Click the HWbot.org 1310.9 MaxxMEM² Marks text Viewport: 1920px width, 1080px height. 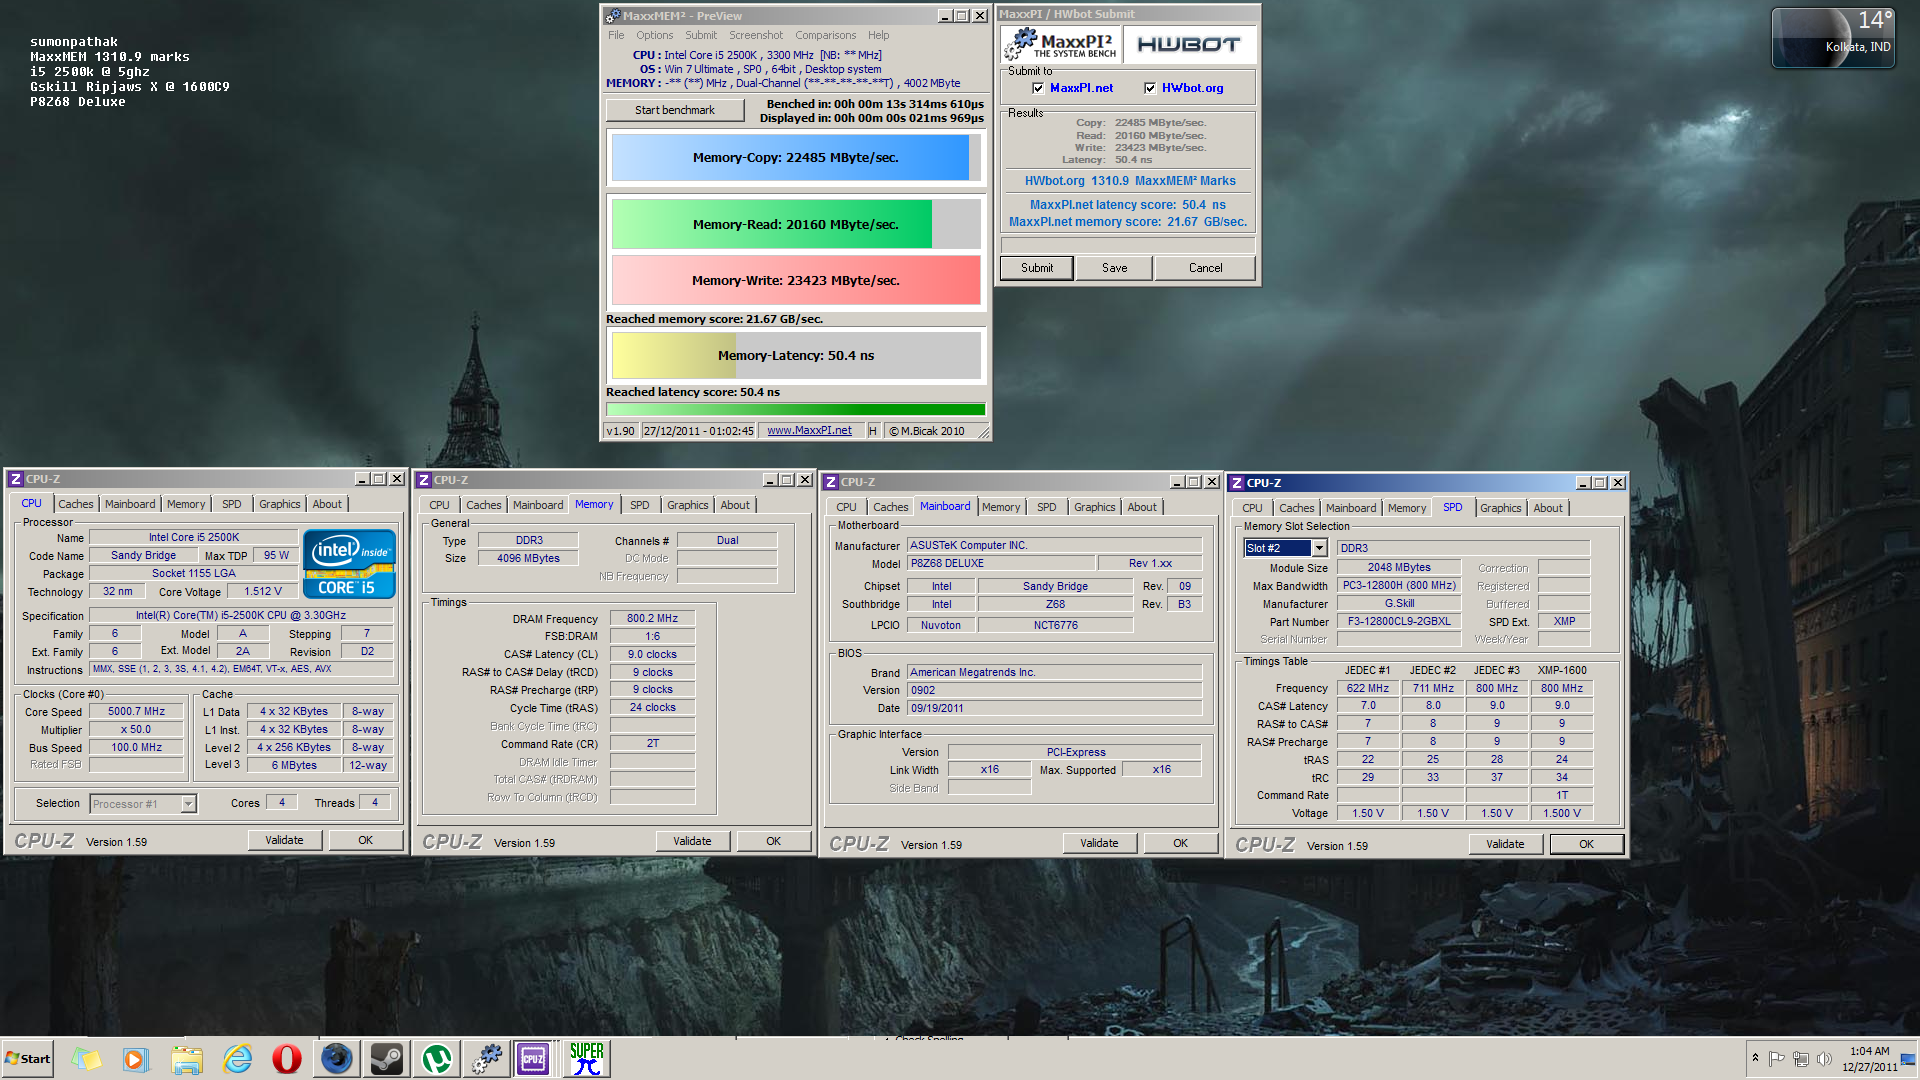(x=1129, y=181)
